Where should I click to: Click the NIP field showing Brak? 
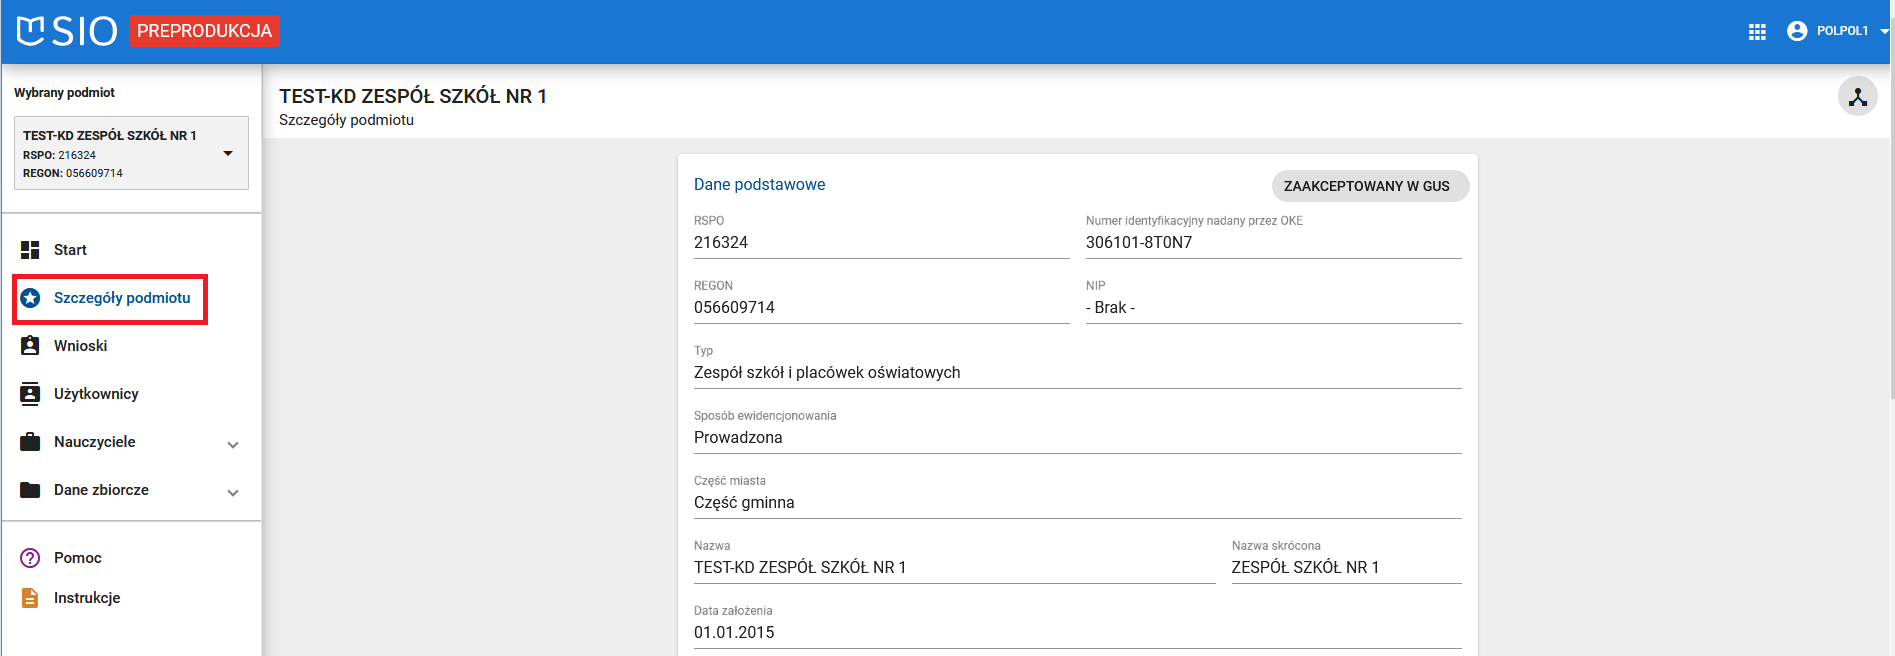click(1274, 308)
